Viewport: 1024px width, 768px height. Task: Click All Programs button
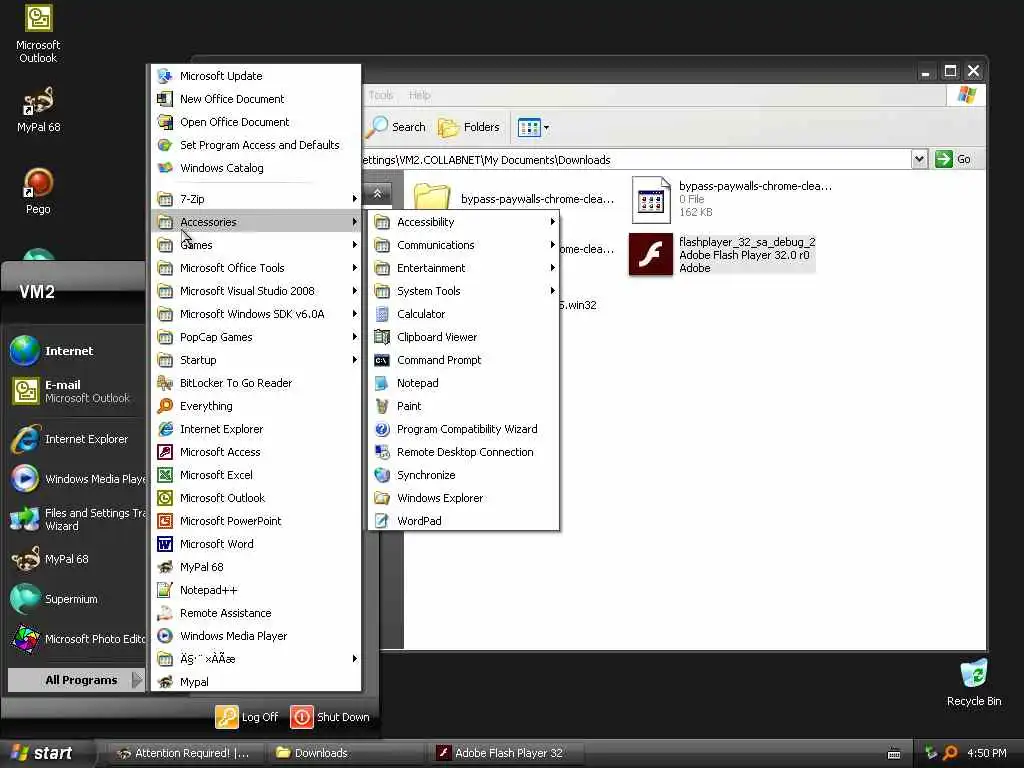tap(76, 680)
